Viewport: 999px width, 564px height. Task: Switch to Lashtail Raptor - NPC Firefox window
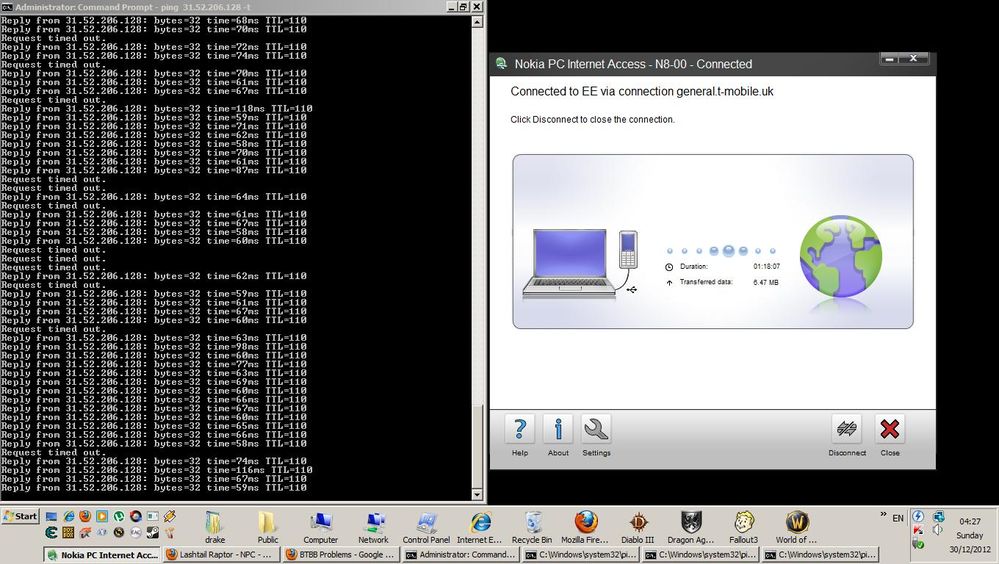pyautogui.click(x=221, y=554)
